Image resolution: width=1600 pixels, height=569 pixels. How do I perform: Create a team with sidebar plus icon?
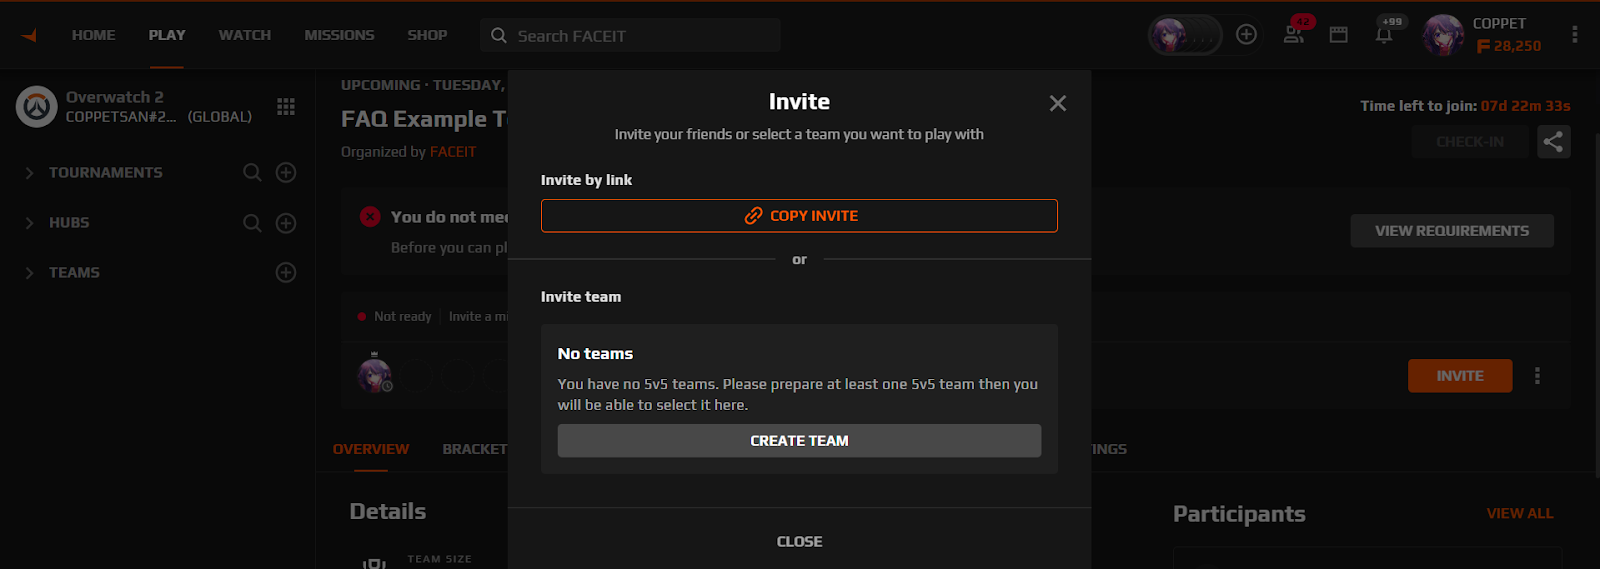click(x=286, y=272)
